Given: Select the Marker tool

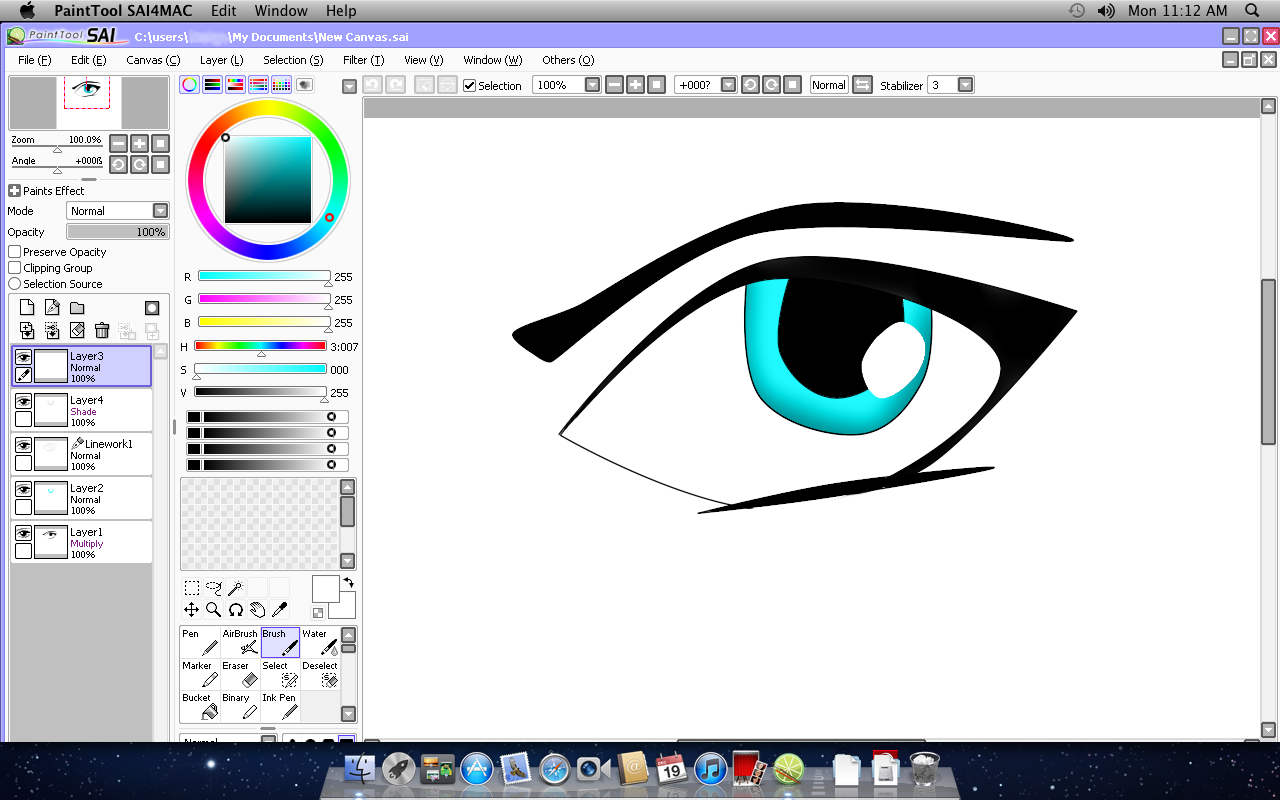Looking at the screenshot, I should (x=200, y=674).
